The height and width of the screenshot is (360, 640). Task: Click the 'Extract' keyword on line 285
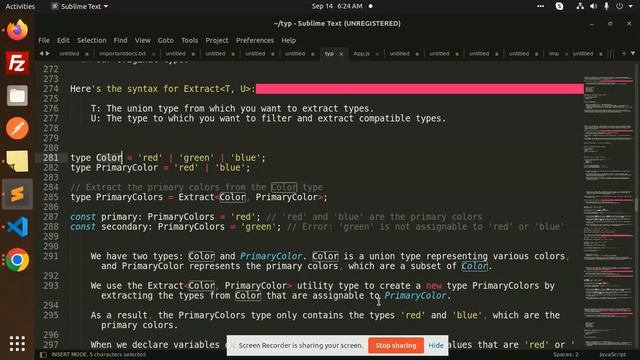coord(196,197)
